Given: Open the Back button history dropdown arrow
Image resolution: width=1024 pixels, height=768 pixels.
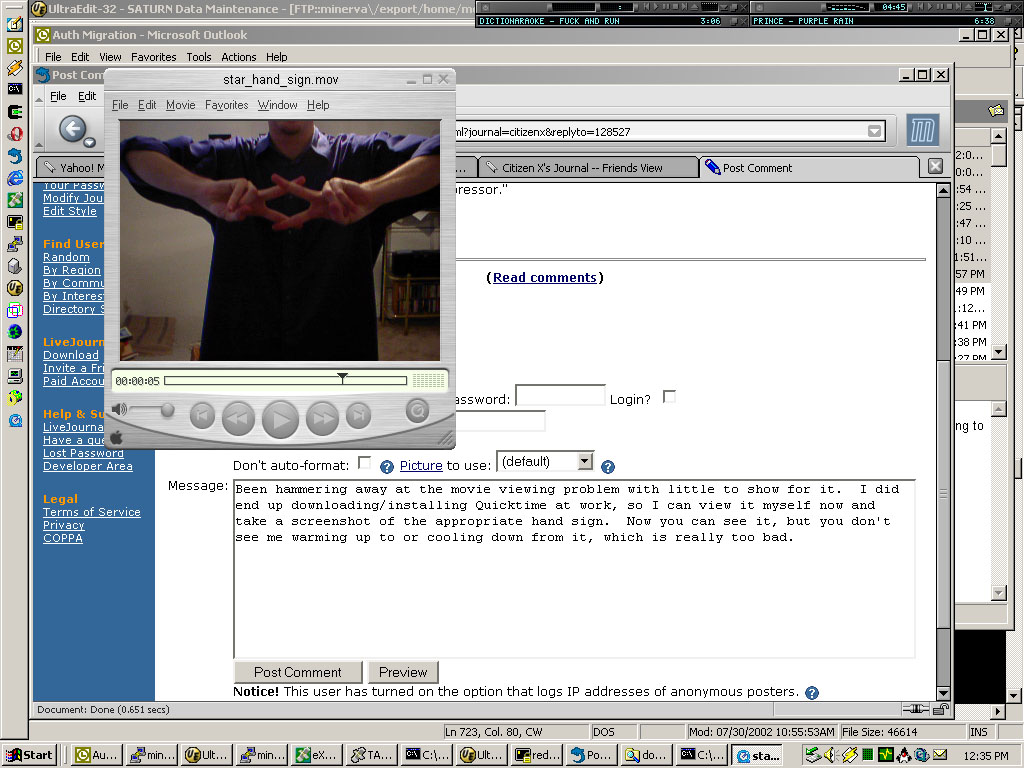Looking at the screenshot, I should click(x=90, y=141).
